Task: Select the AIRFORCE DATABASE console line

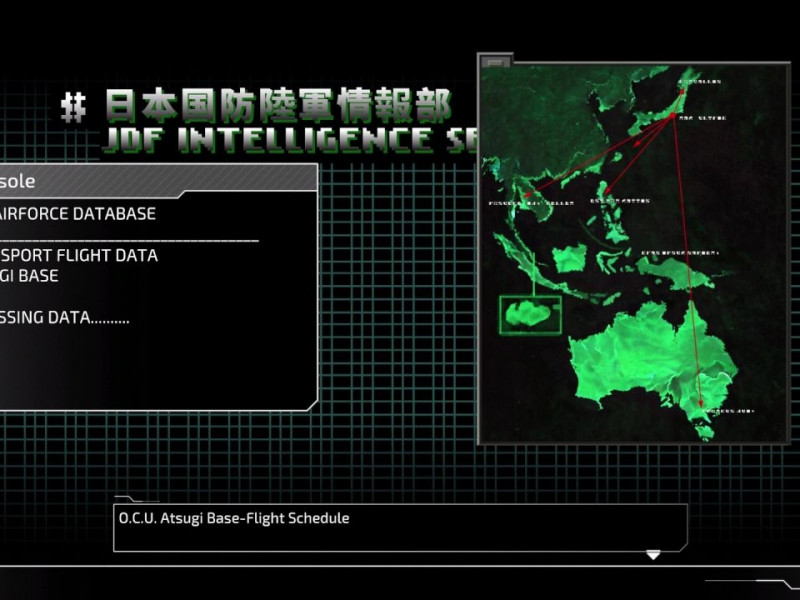Action: pos(78,213)
